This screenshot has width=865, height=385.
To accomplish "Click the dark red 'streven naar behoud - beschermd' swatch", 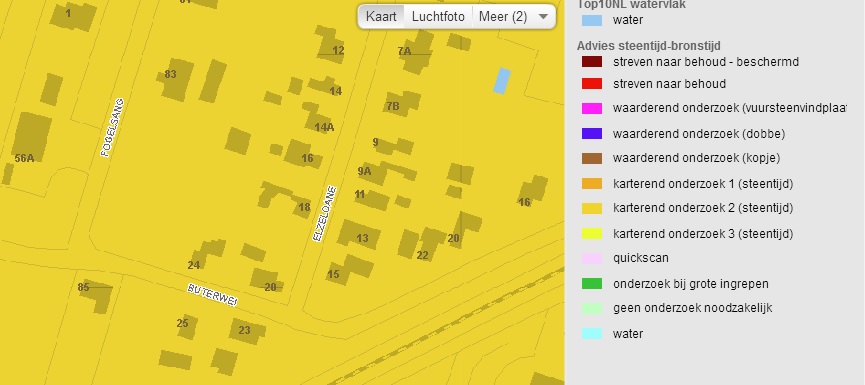I will point(592,62).
